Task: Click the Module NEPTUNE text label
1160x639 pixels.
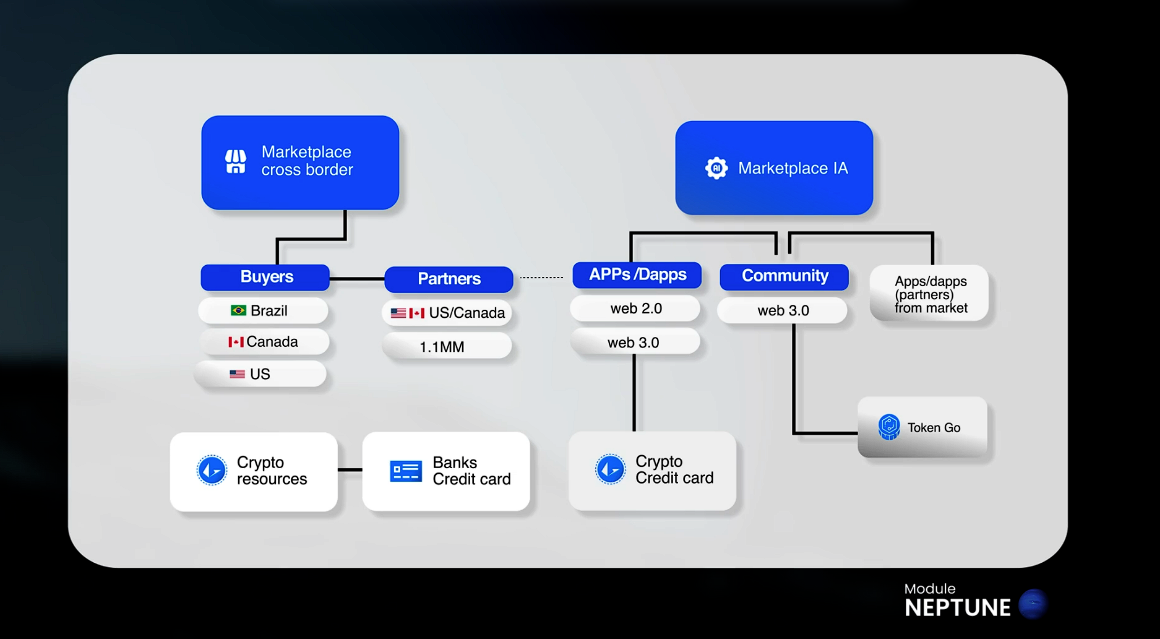Action: (x=957, y=600)
